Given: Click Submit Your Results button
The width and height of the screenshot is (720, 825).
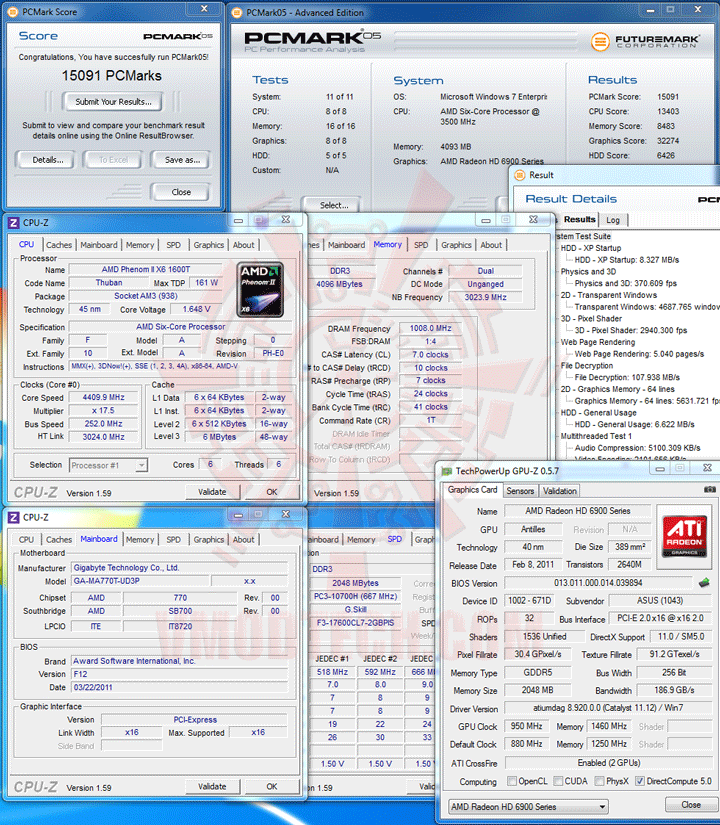Looking at the screenshot, I should tap(113, 102).
